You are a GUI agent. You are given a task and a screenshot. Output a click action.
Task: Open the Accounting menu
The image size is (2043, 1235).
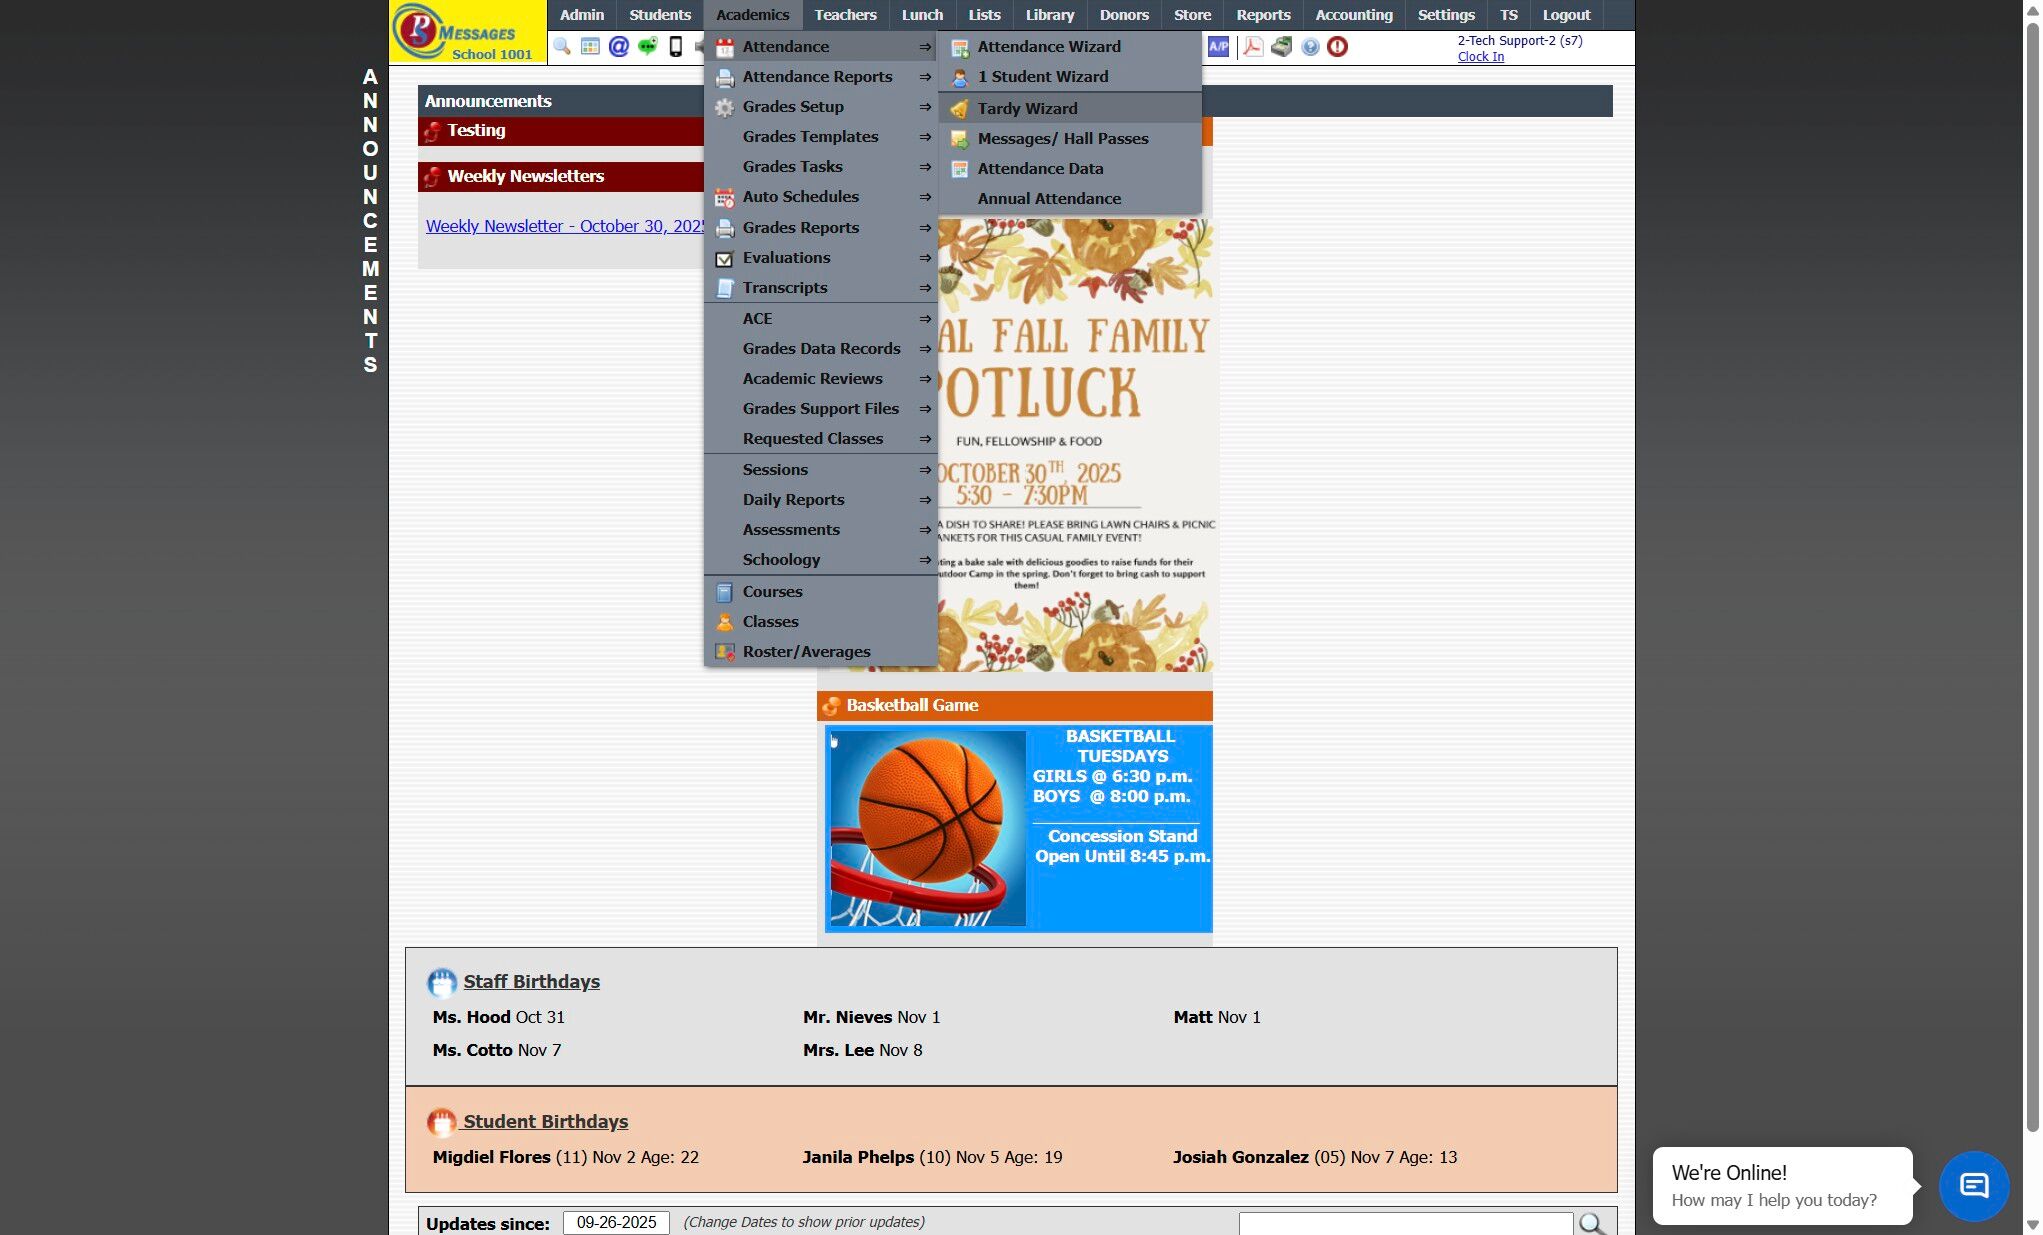tap(1353, 15)
